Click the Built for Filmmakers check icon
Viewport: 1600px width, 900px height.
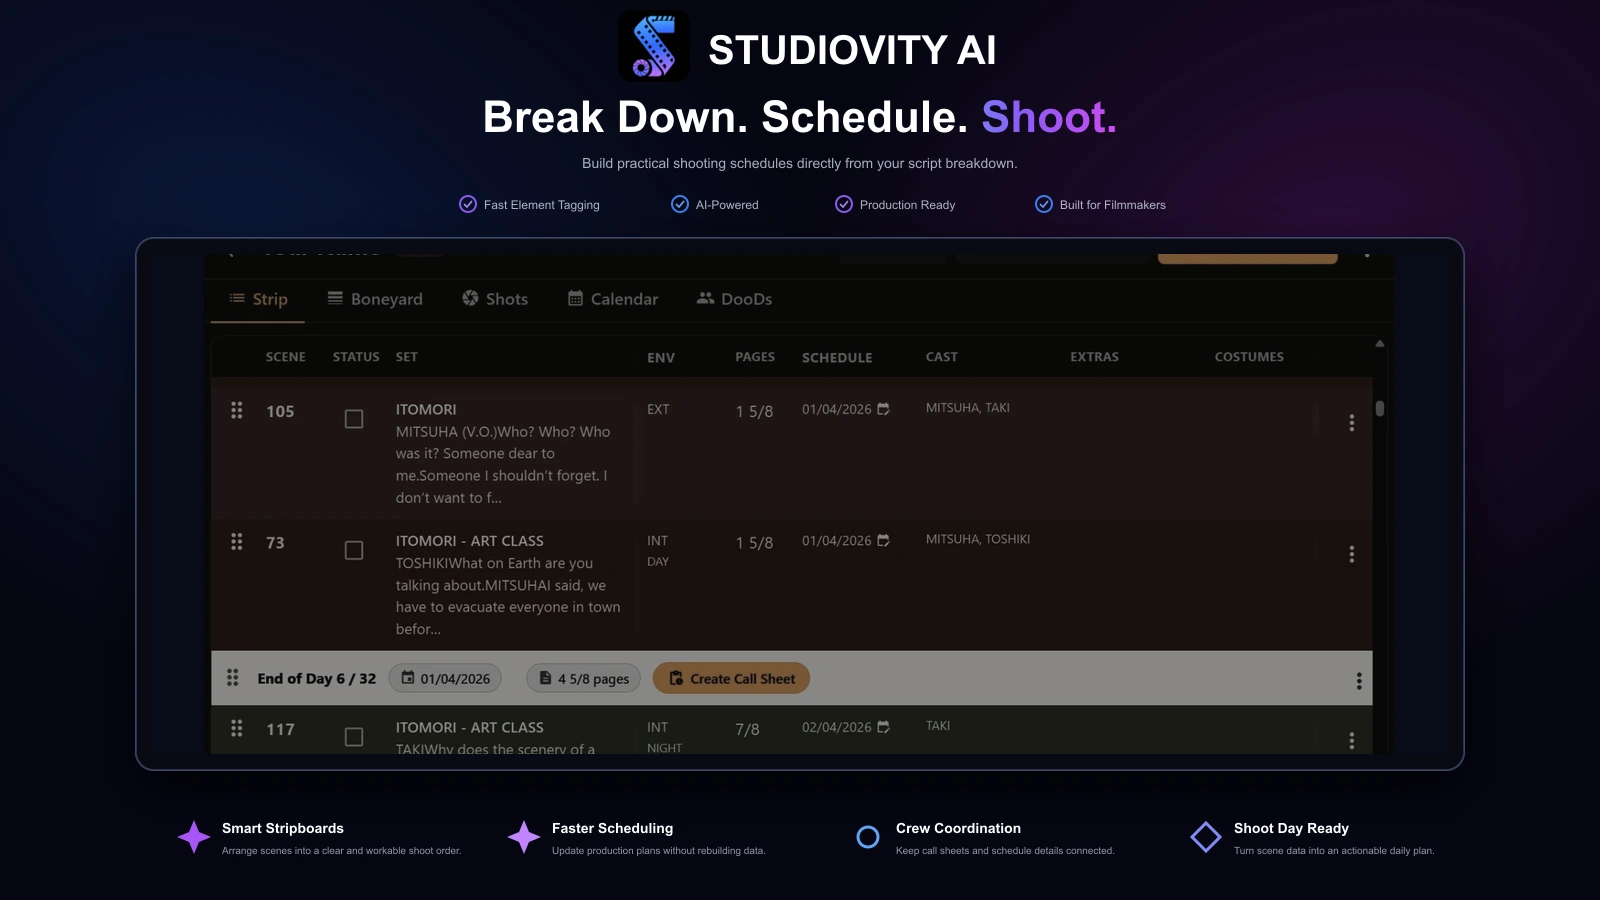point(1044,204)
